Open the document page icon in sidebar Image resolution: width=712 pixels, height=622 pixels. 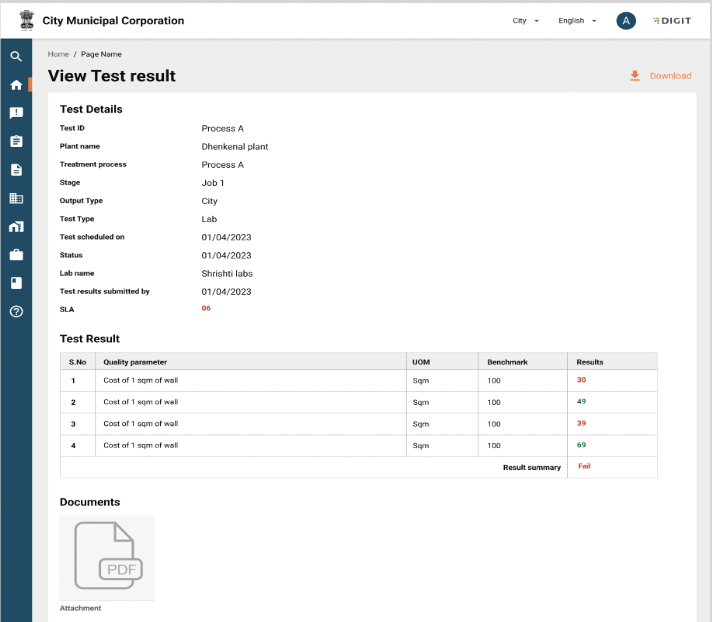click(x=15, y=170)
